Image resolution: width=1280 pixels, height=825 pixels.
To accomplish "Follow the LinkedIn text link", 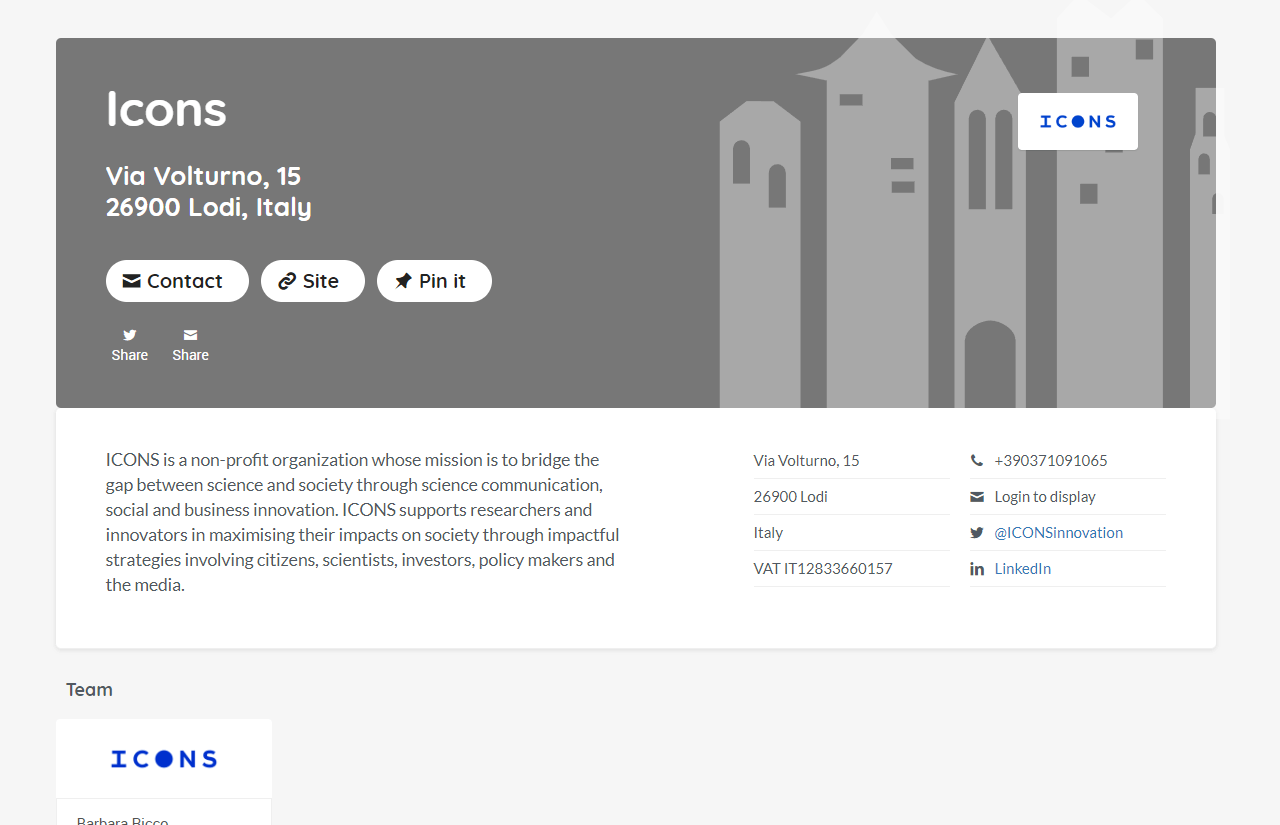I will [x=1022, y=569].
